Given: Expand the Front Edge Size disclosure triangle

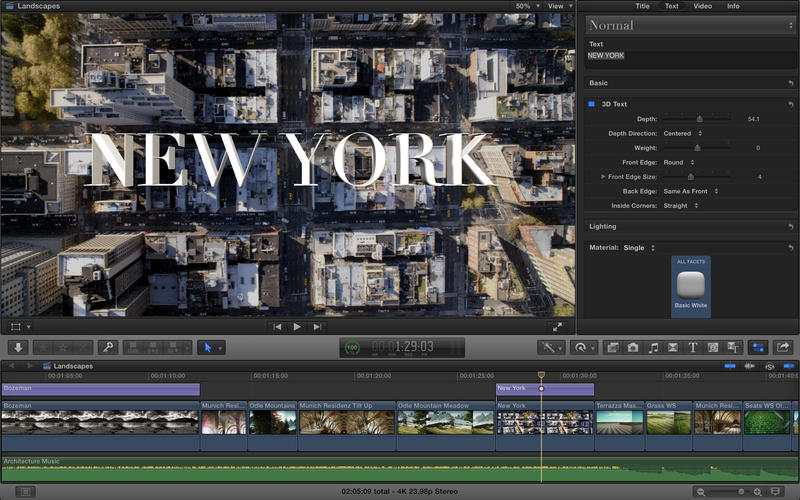Looking at the screenshot, I should (x=602, y=176).
